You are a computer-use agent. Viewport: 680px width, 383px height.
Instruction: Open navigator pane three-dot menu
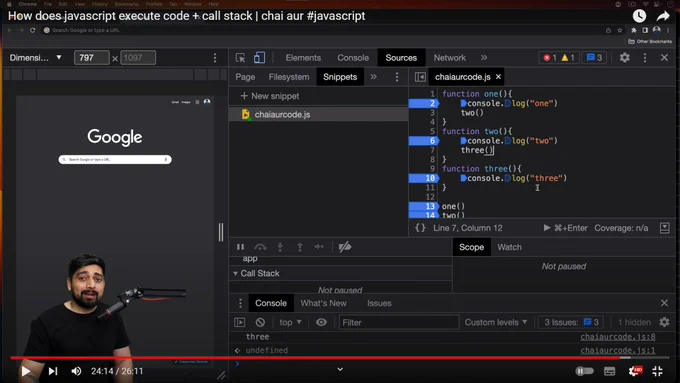[x=397, y=77]
